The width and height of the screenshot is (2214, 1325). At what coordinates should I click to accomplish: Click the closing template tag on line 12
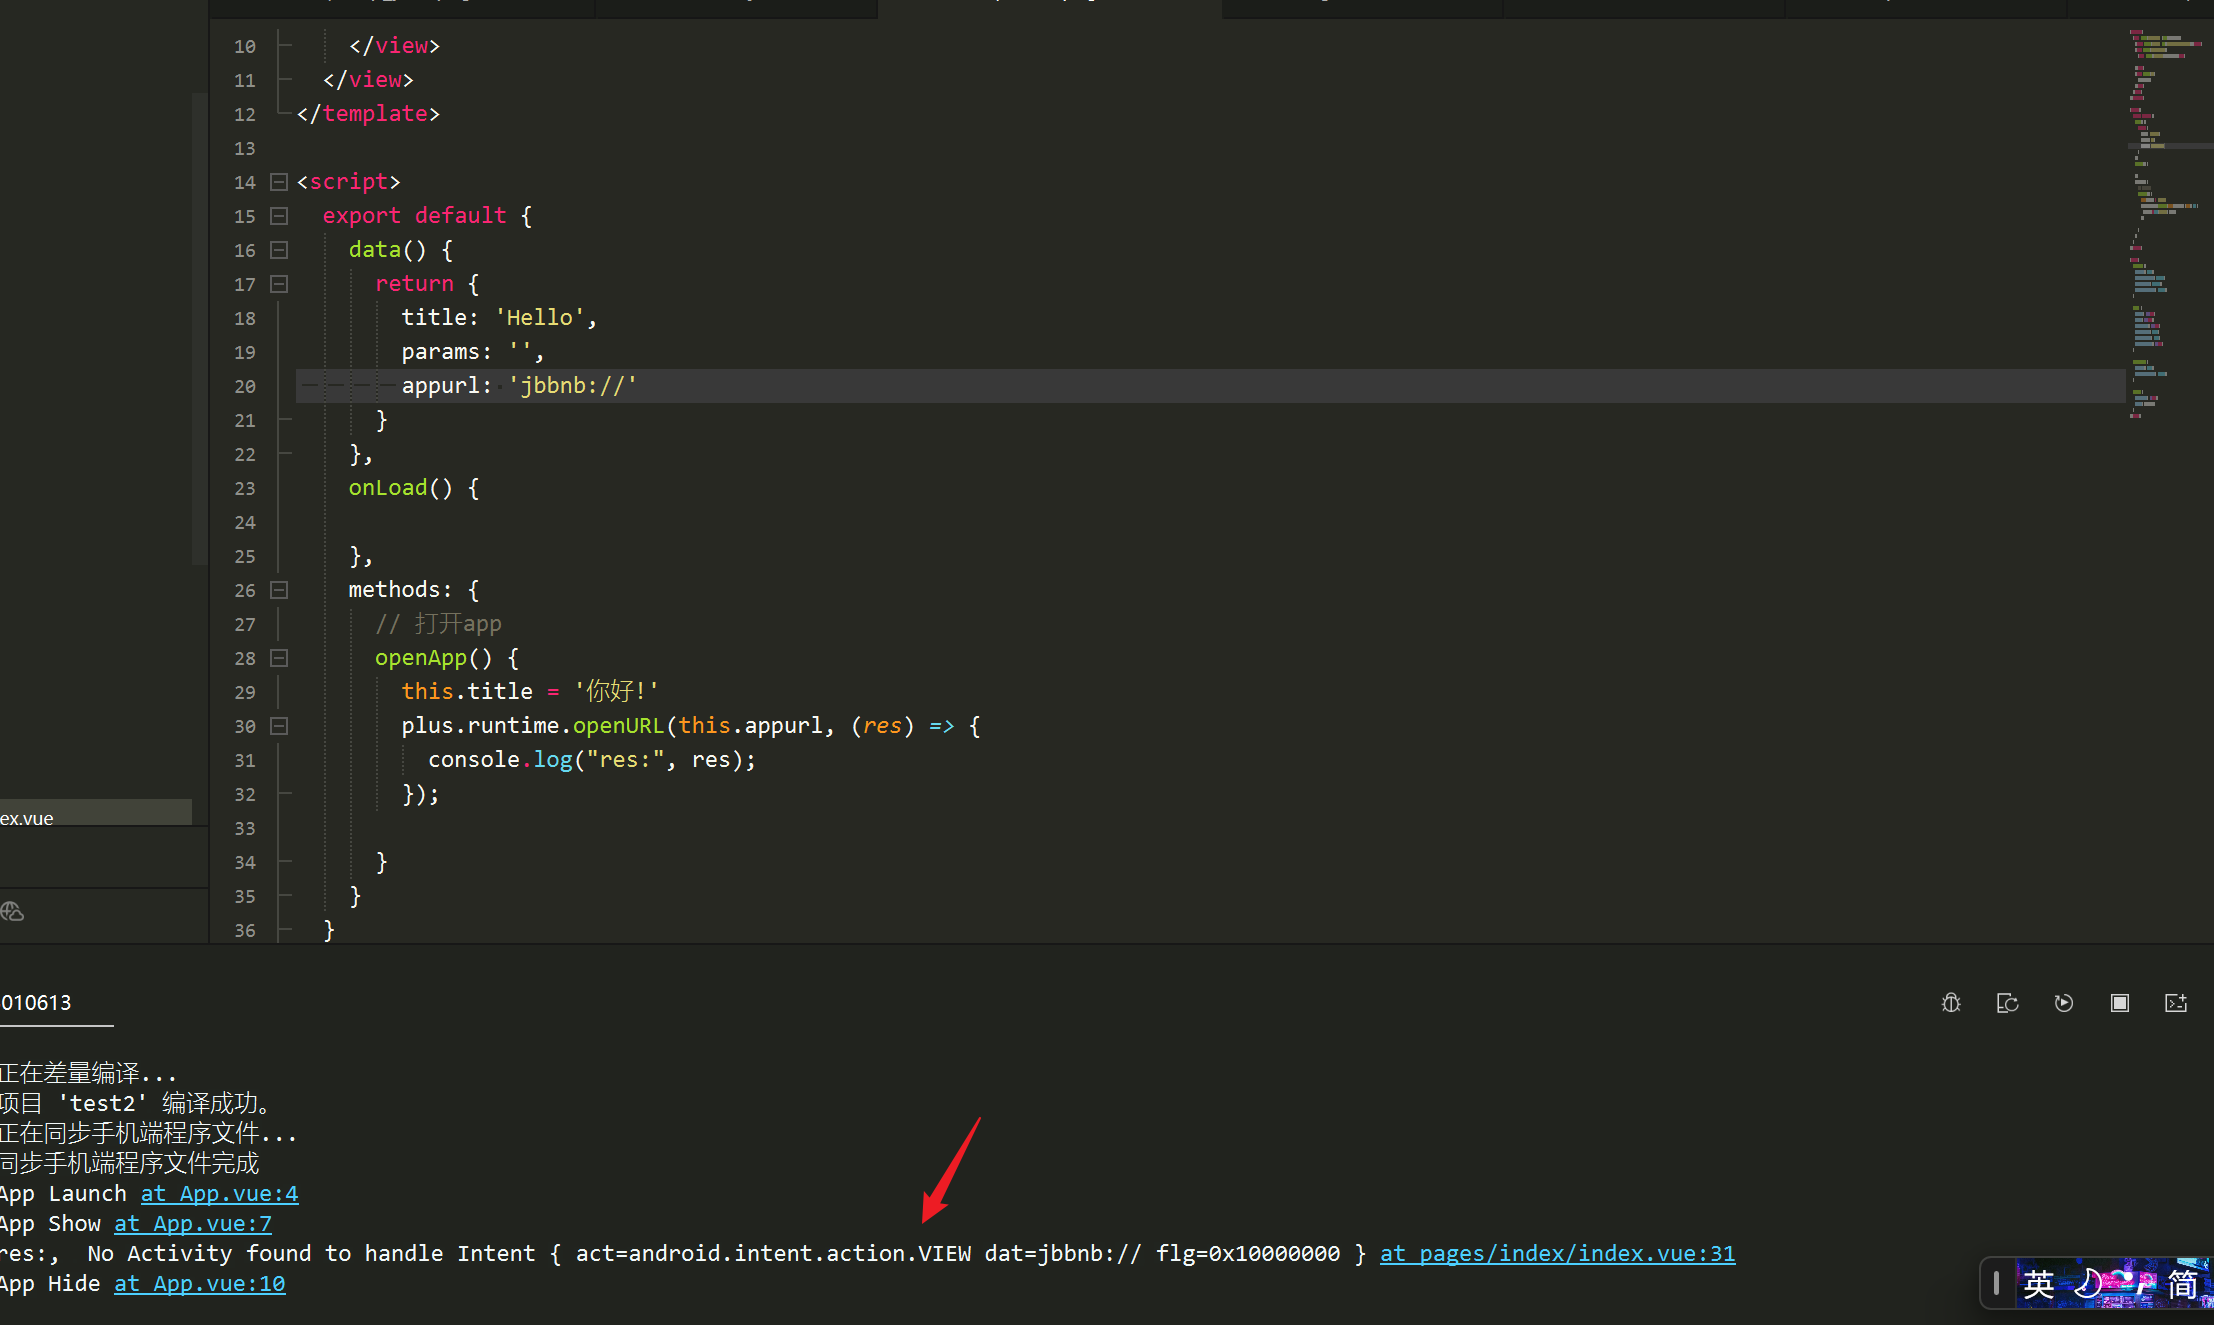point(368,114)
